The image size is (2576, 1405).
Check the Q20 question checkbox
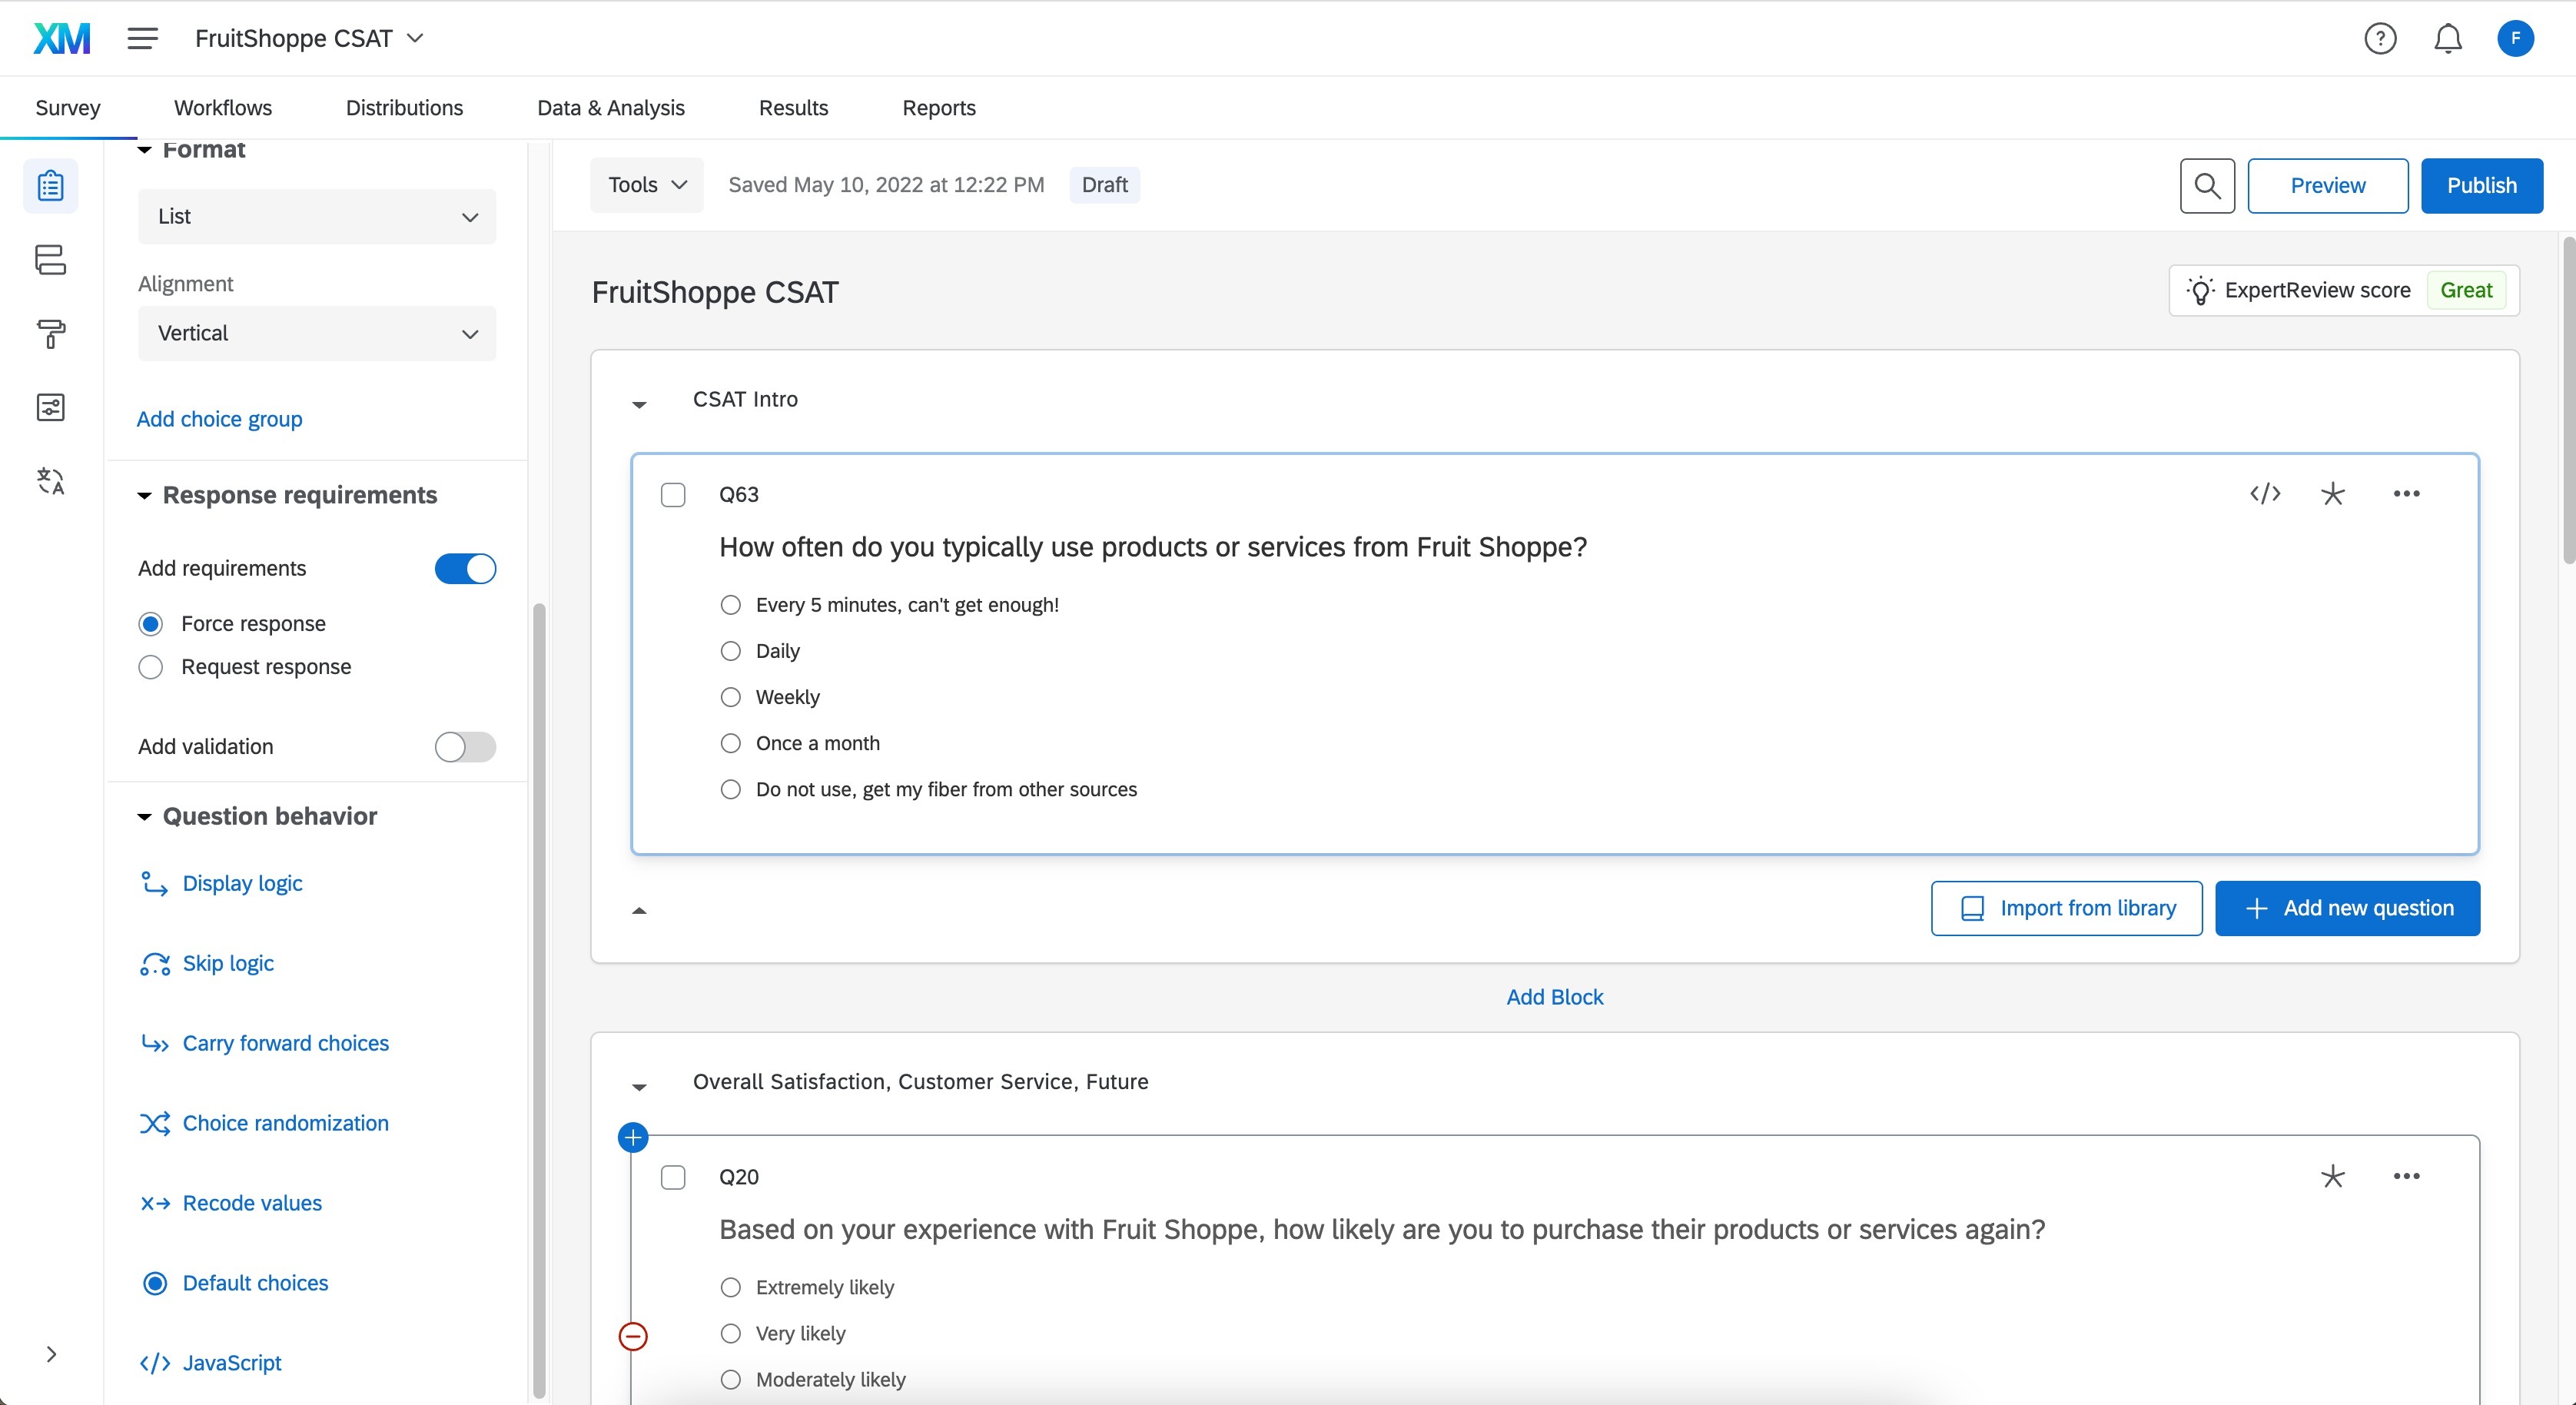[x=673, y=1177]
